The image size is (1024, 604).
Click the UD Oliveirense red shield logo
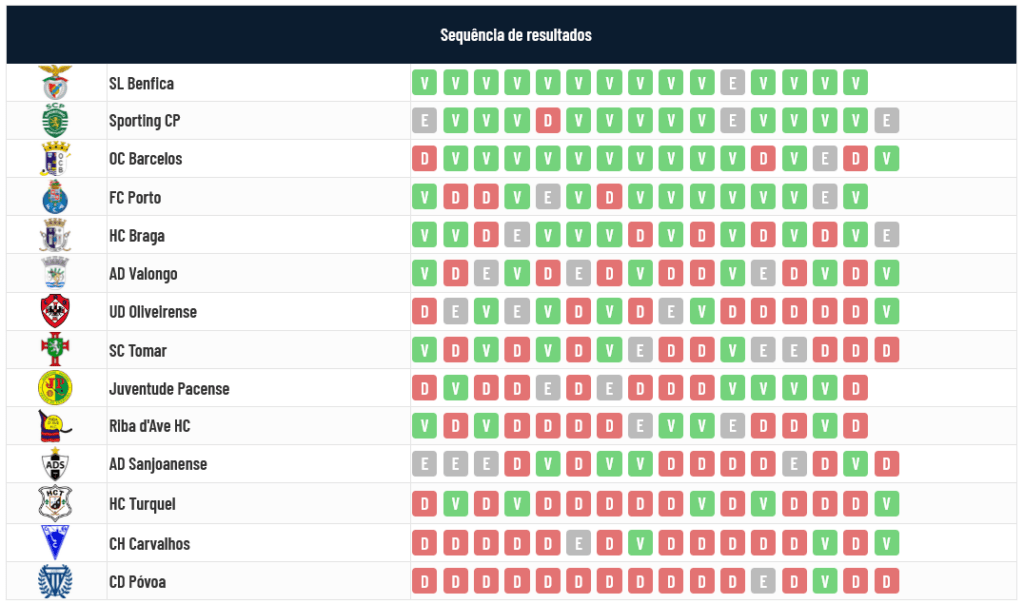[x=55, y=312]
